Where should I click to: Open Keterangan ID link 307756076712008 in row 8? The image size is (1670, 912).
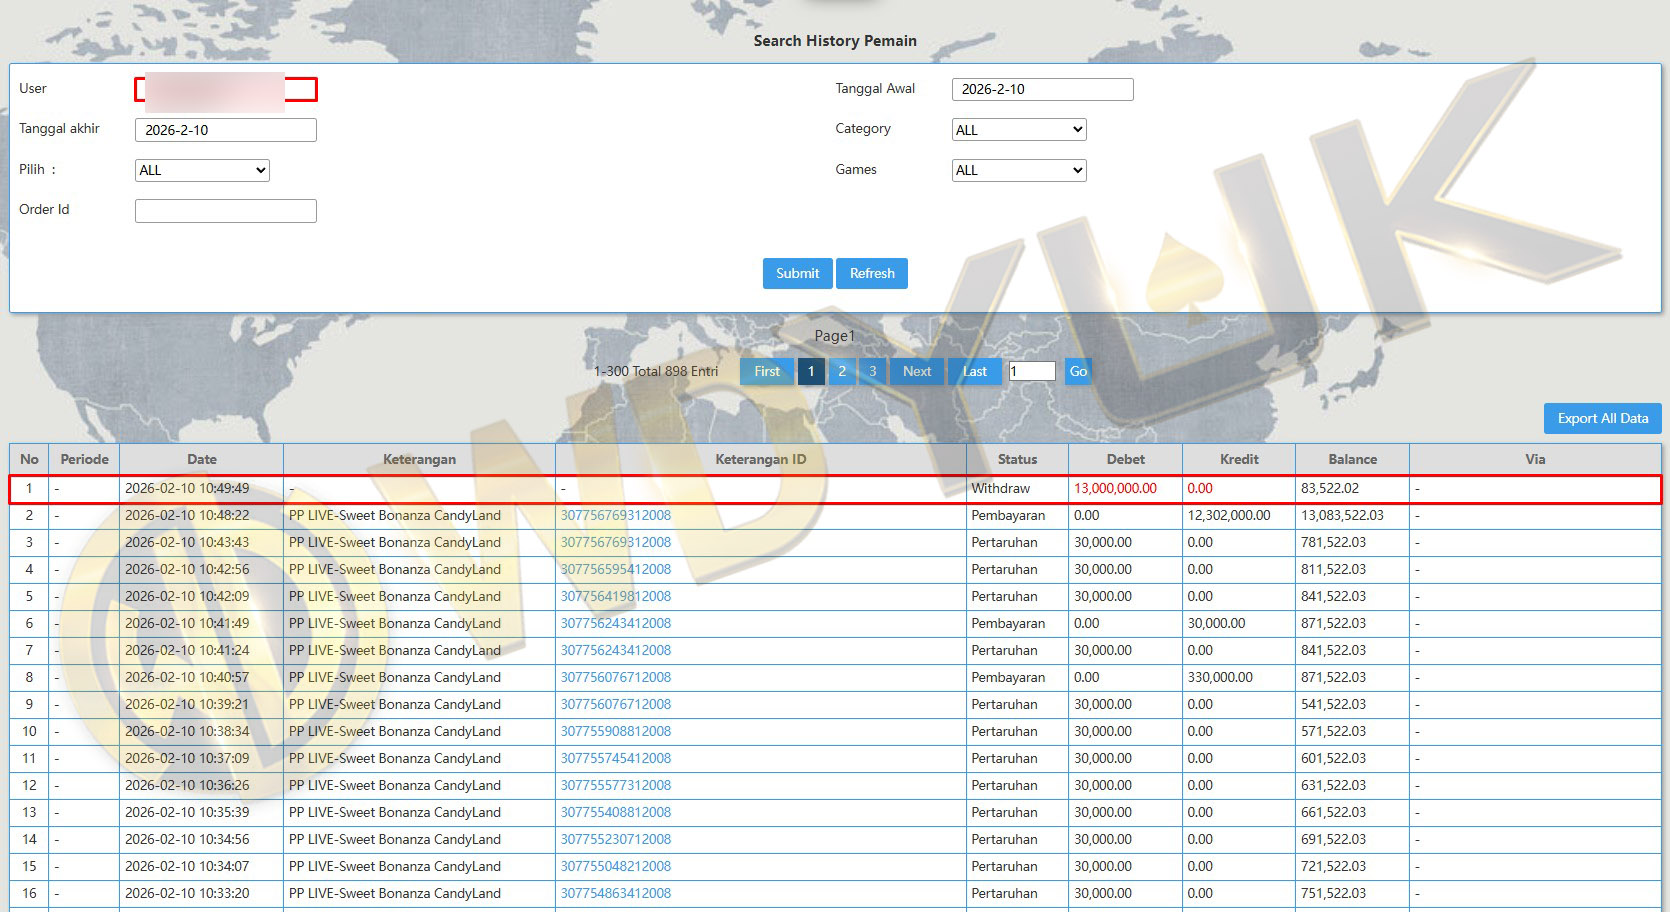[615, 677]
